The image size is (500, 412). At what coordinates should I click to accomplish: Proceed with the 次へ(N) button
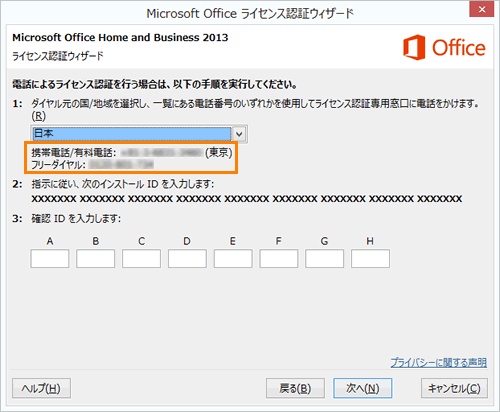click(363, 388)
